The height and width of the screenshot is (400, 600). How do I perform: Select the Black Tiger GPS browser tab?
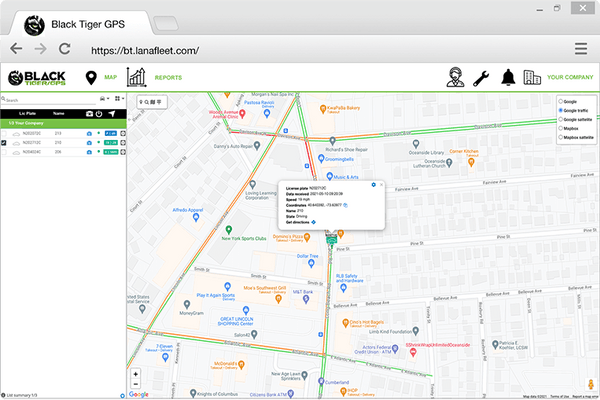point(80,24)
